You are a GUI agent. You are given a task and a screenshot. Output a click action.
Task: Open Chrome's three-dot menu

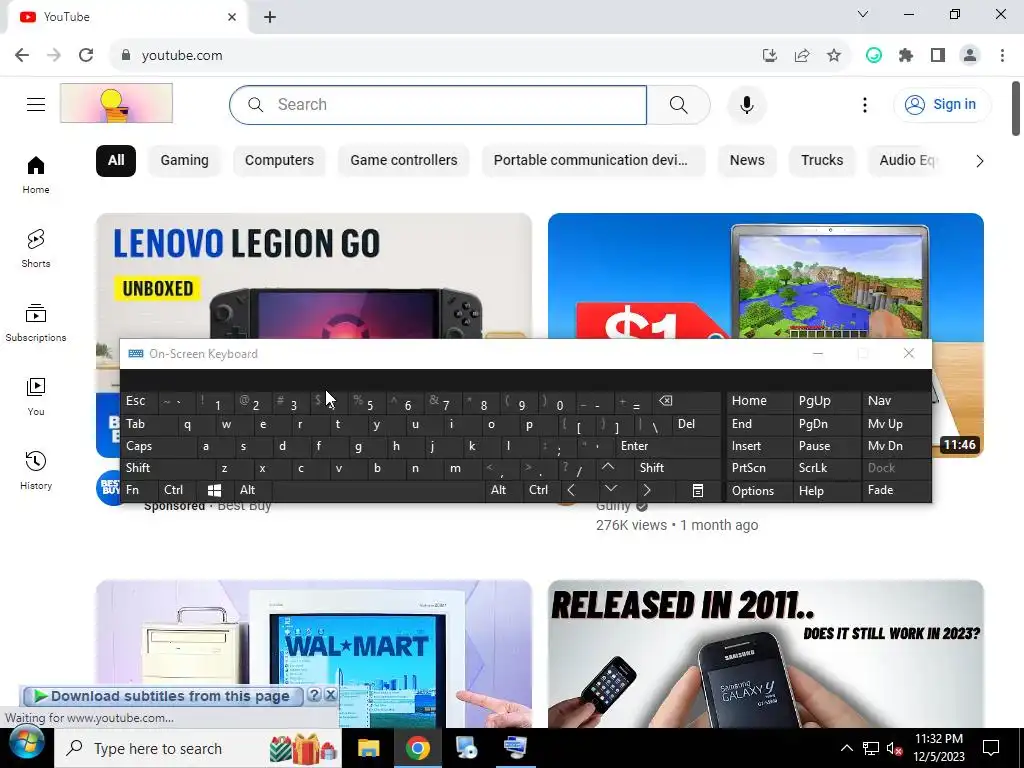click(1002, 56)
